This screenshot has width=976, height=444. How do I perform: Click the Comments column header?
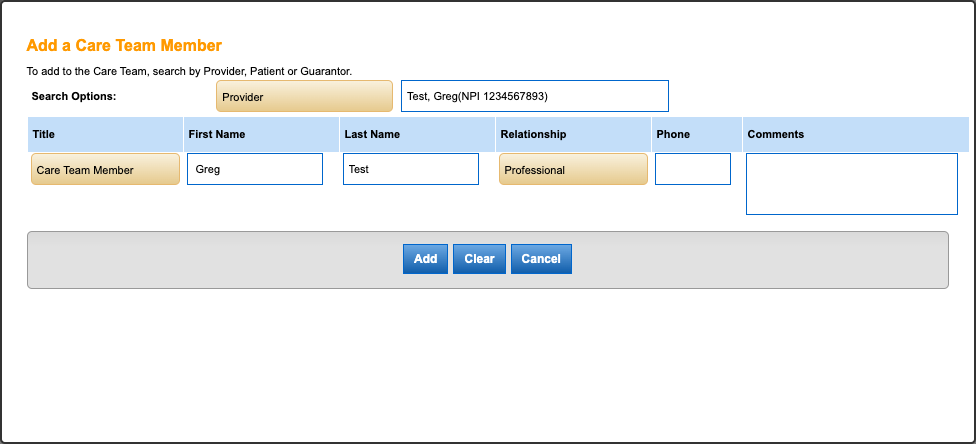pyautogui.click(x=776, y=134)
